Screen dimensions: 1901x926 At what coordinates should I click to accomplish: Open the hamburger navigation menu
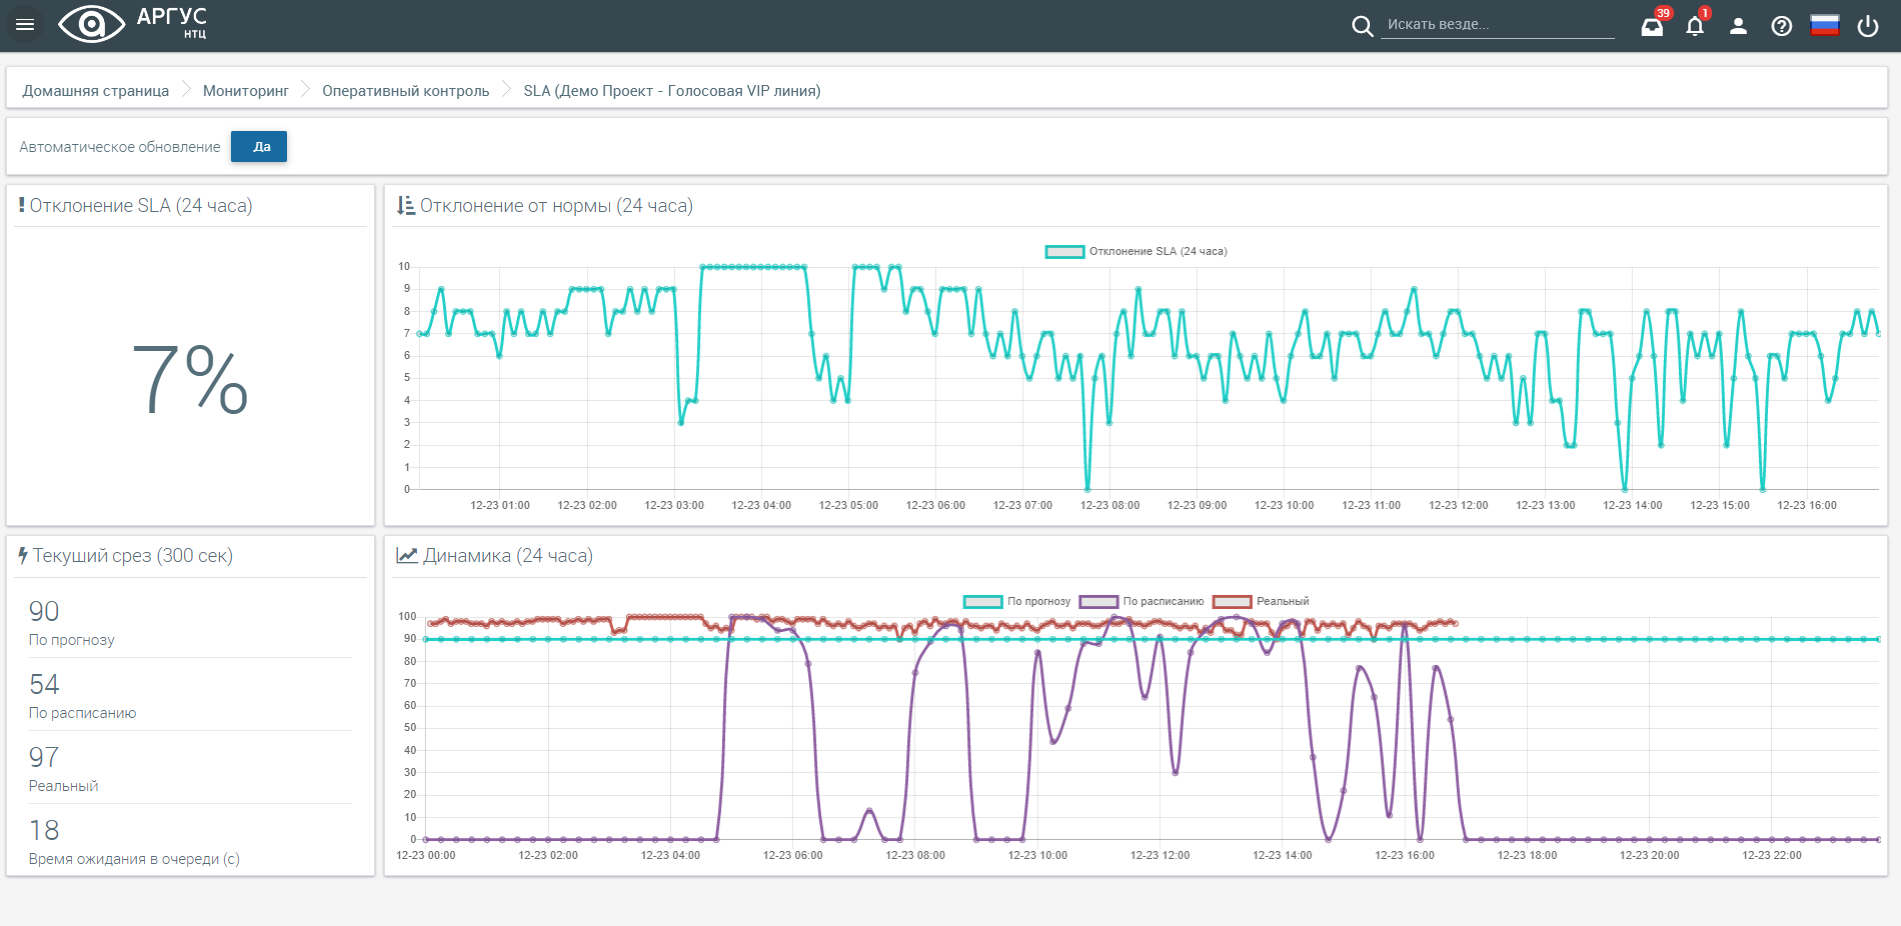pyautogui.click(x=25, y=25)
